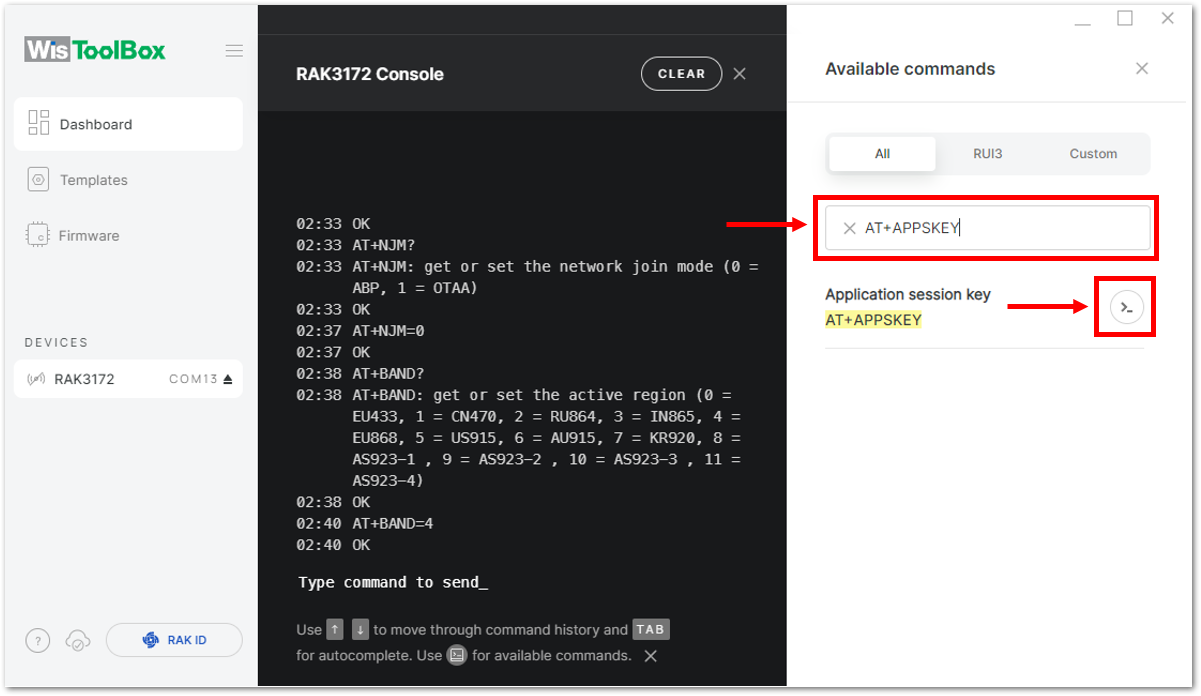Screen dimensions: 1201x696
Task: Click the down arrow key hint icon
Action: 360,630
